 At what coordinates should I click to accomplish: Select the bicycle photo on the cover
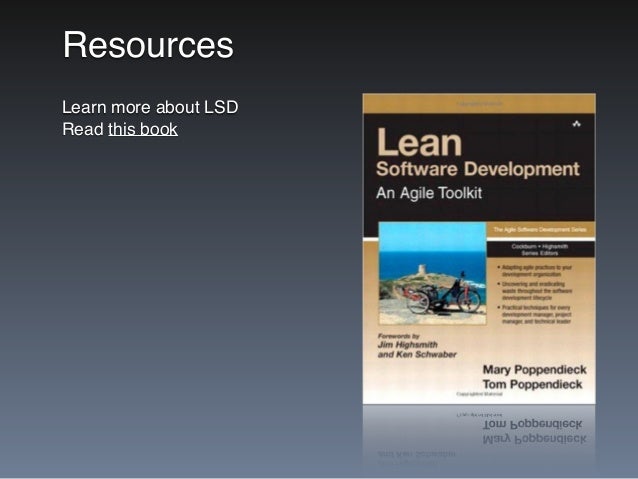[x=433, y=273]
